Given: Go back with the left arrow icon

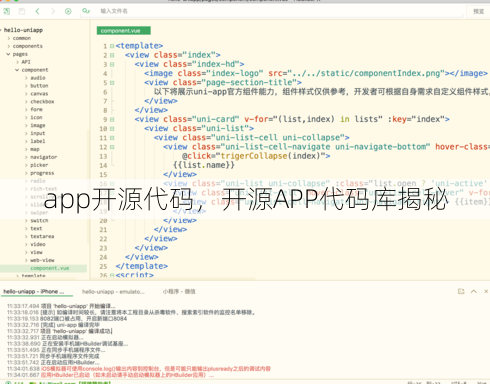Looking at the screenshot, I should point(37,11).
